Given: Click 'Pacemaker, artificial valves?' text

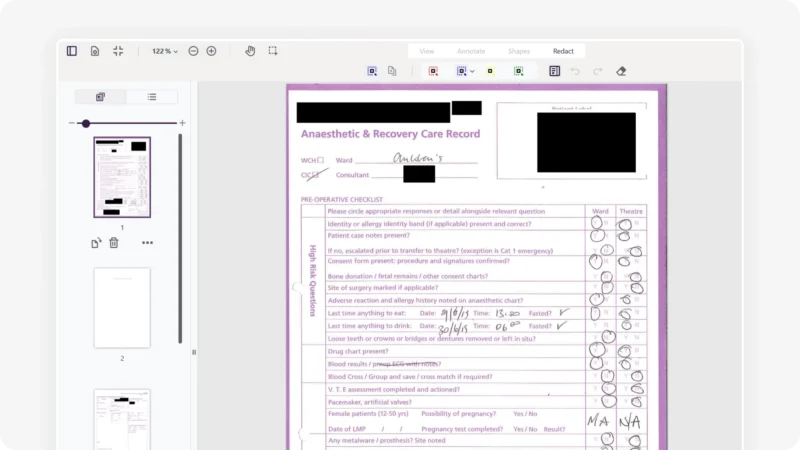Looking at the screenshot, I should click(369, 402).
